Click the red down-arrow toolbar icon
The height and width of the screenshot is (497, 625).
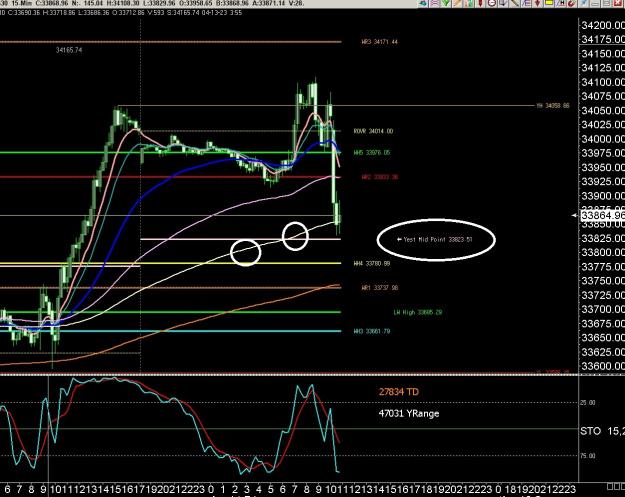(x=538, y=3)
